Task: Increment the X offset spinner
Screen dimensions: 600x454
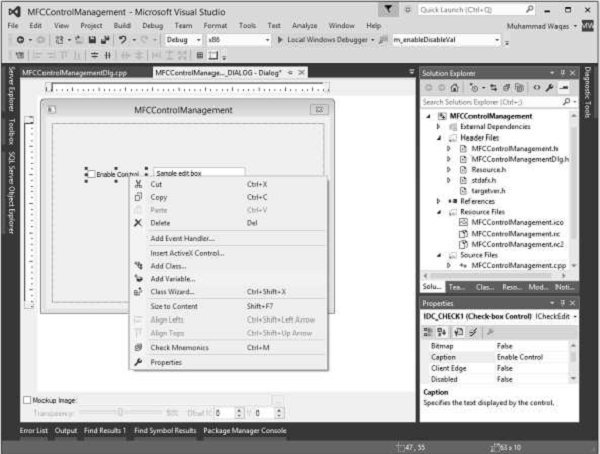Action: [239, 410]
